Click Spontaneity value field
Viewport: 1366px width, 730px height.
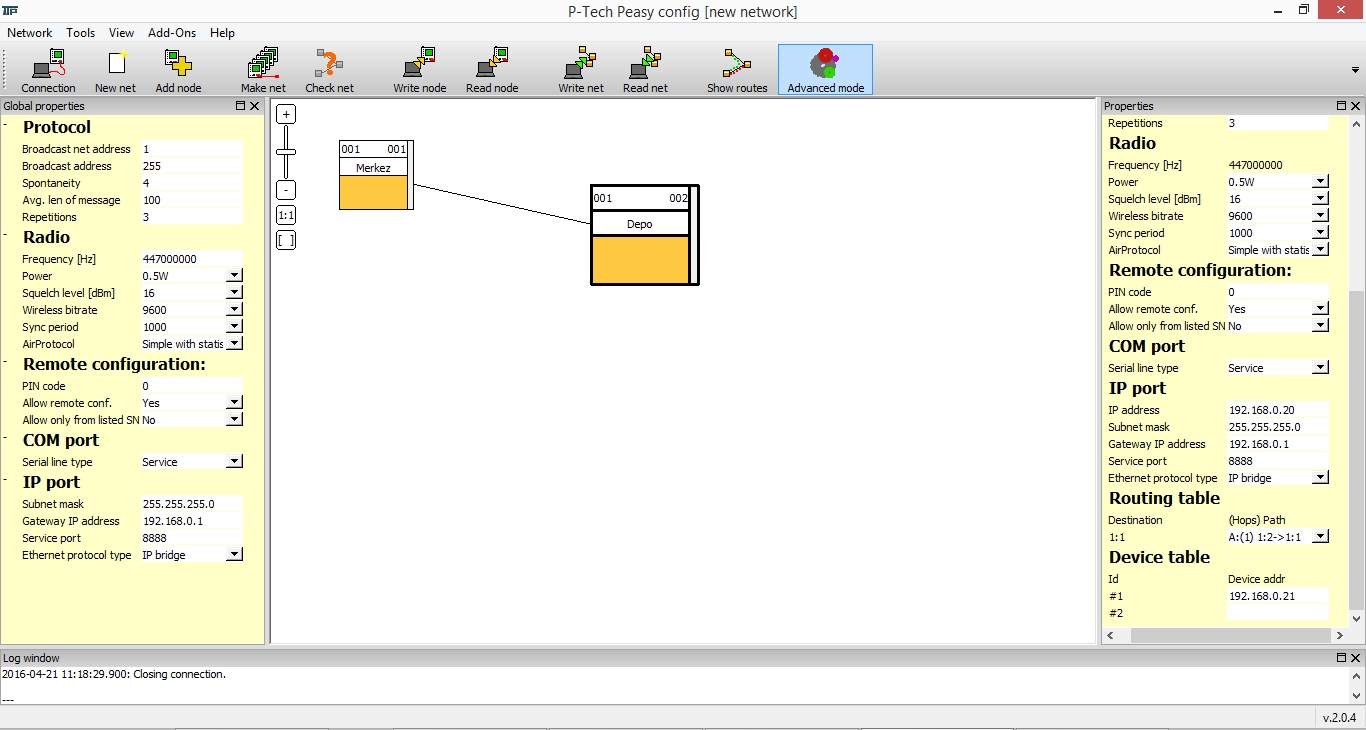[191, 183]
